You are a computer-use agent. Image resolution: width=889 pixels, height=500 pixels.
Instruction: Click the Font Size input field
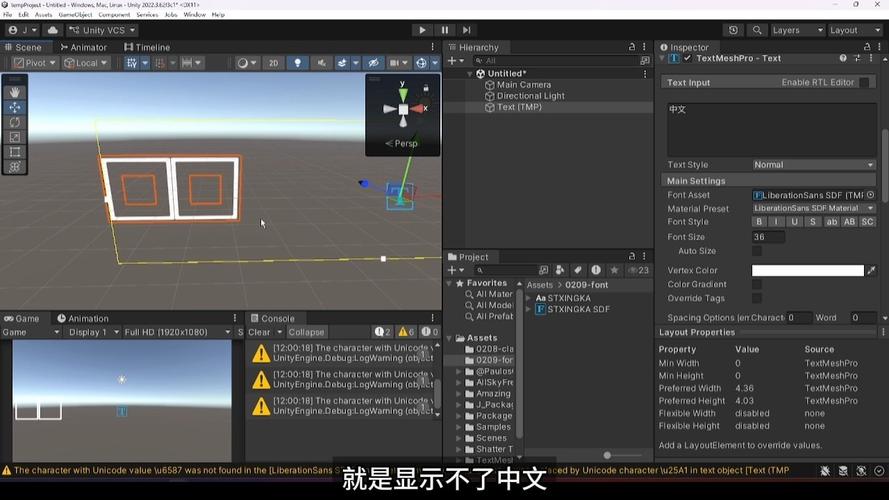point(768,237)
